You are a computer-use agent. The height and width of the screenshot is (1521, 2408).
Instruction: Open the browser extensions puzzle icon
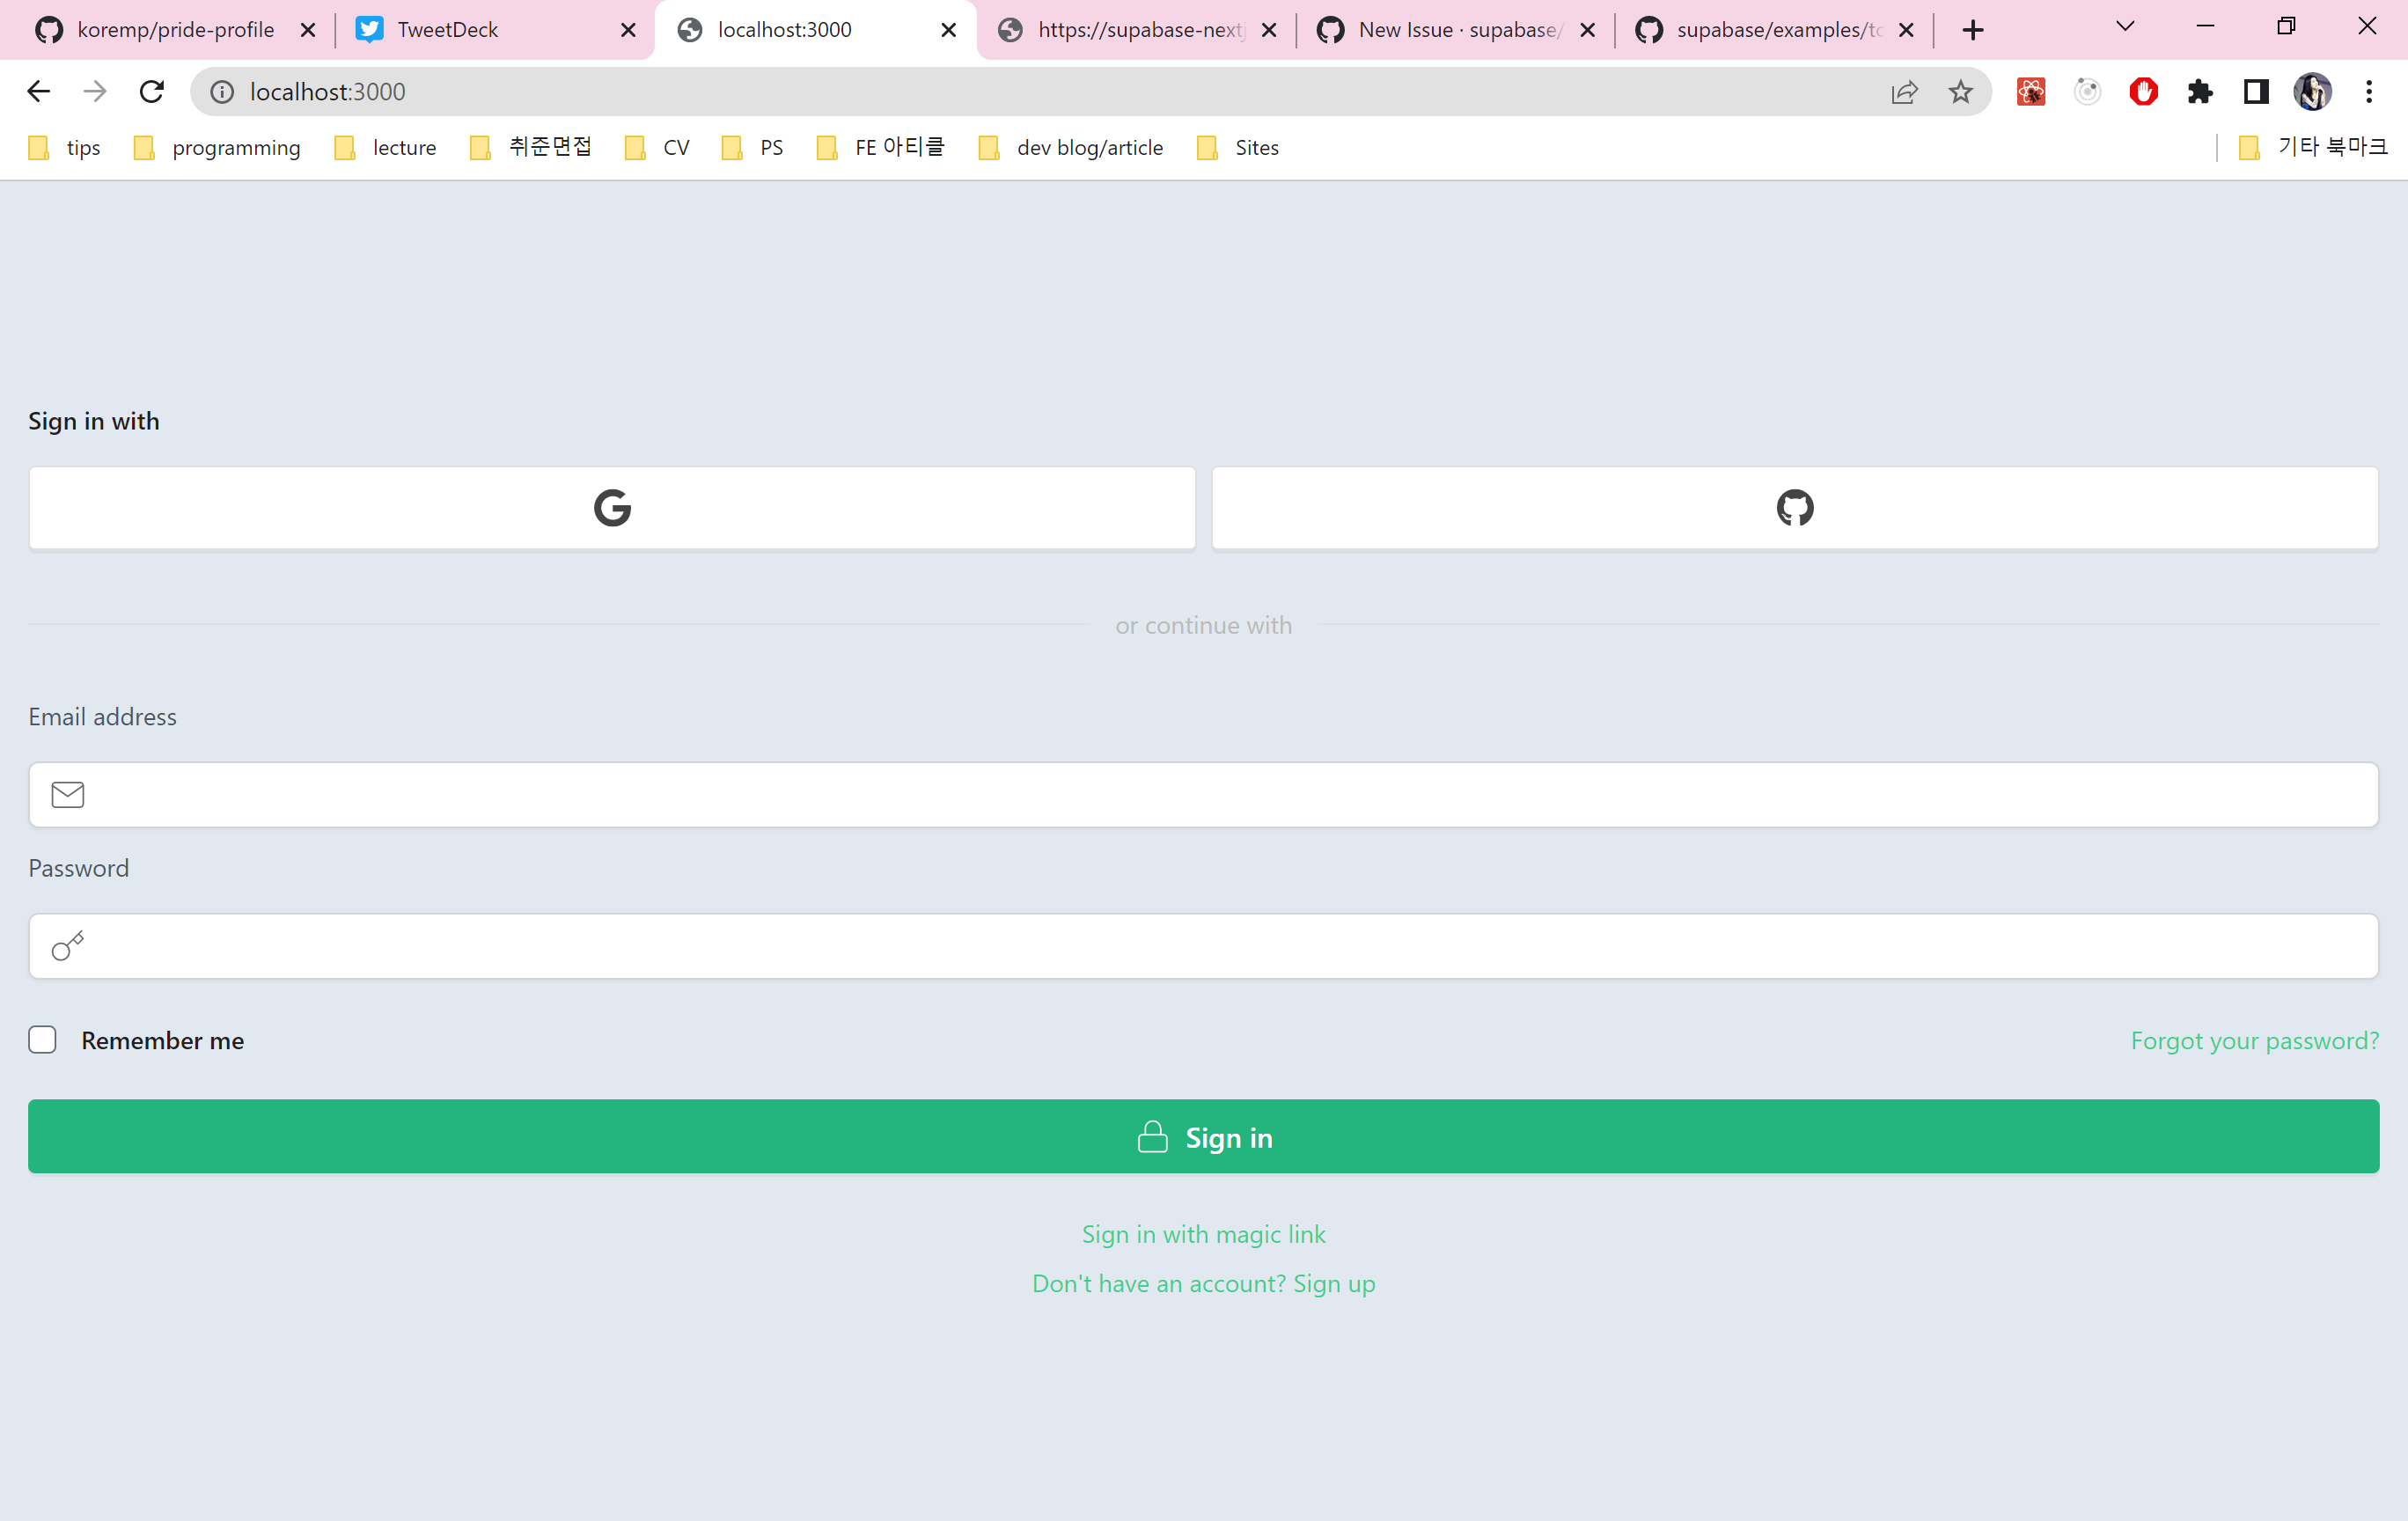(x=2200, y=91)
